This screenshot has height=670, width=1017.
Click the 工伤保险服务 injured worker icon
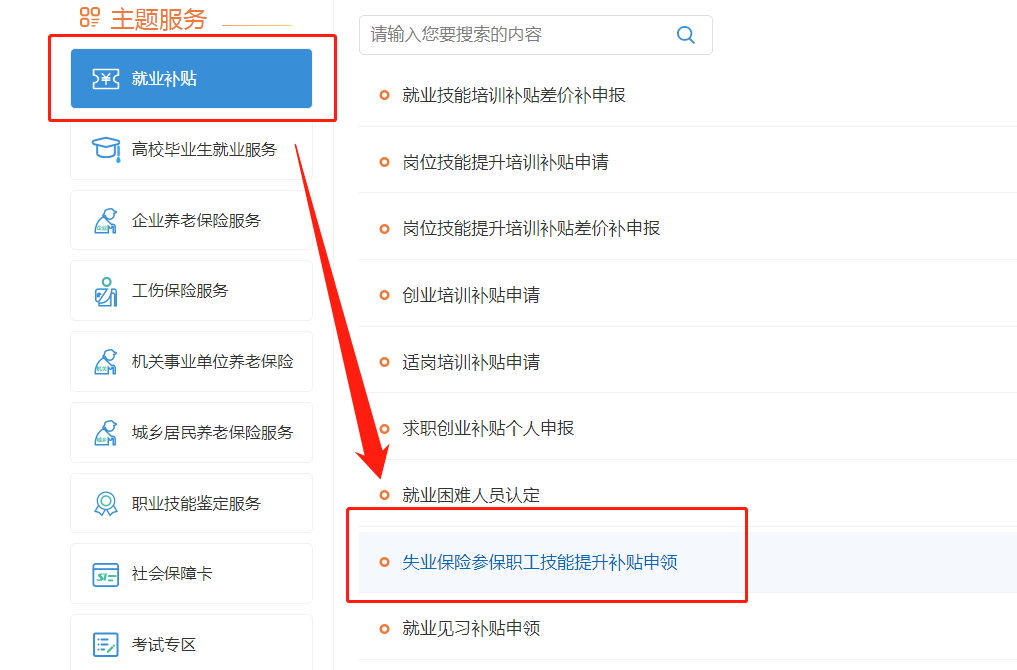(106, 291)
